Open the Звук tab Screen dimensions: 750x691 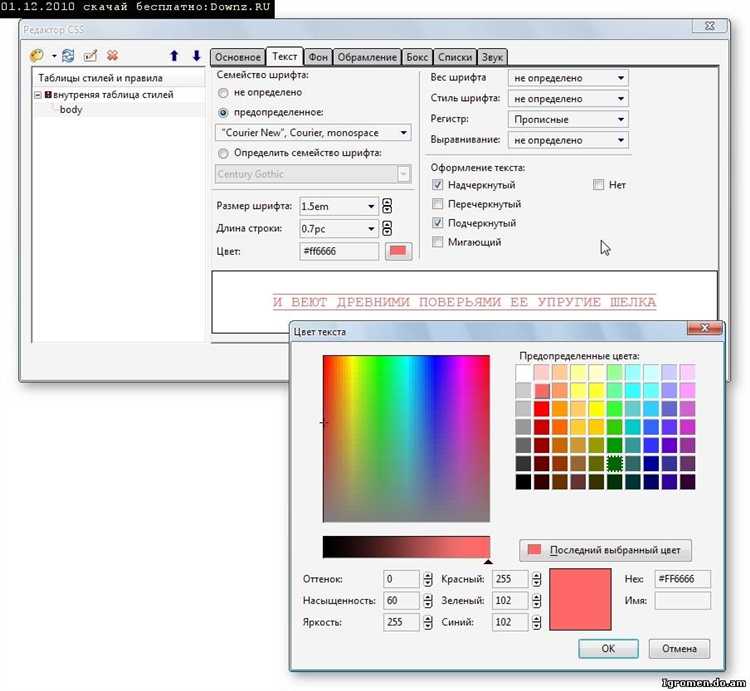(492, 57)
